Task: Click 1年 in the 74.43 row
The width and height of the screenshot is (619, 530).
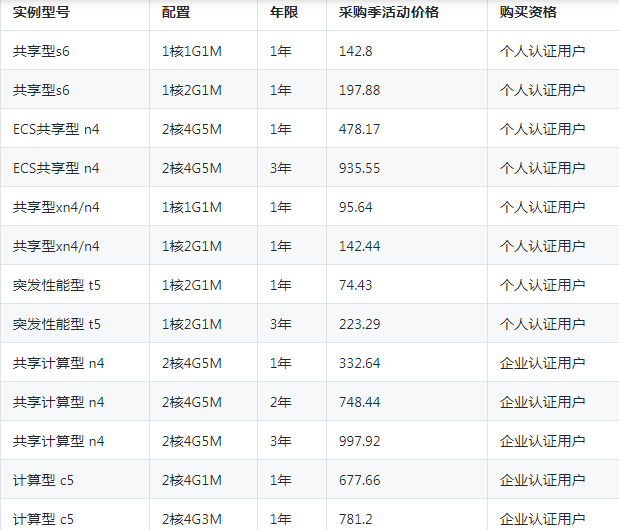Action: [281, 285]
